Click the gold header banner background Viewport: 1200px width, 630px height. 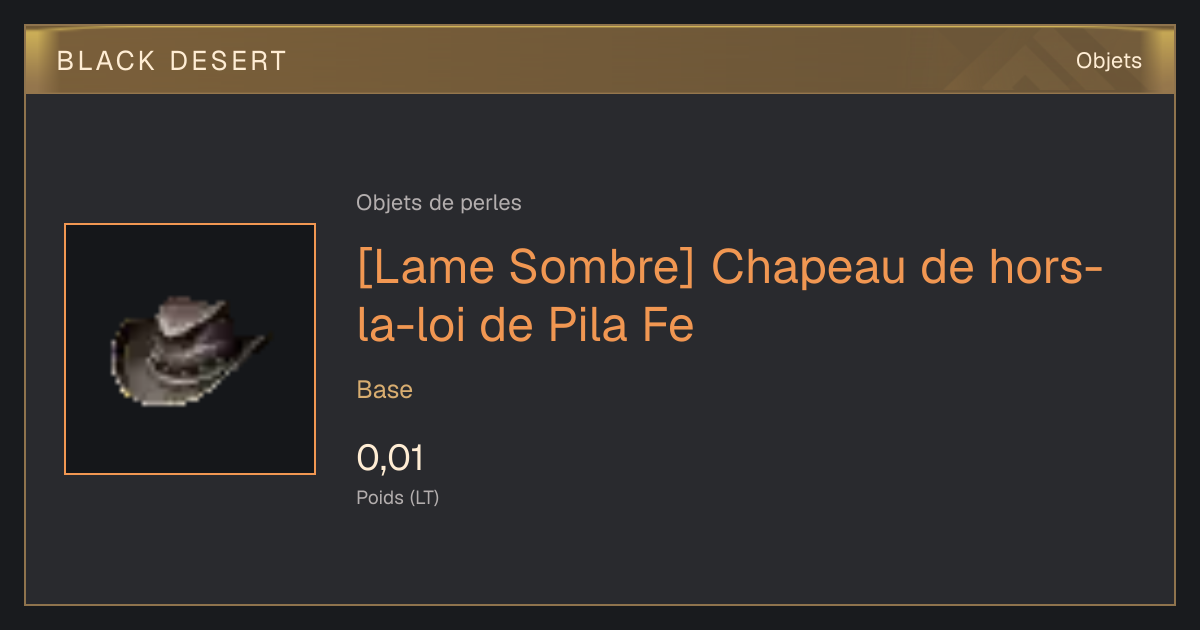(x=600, y=61)
